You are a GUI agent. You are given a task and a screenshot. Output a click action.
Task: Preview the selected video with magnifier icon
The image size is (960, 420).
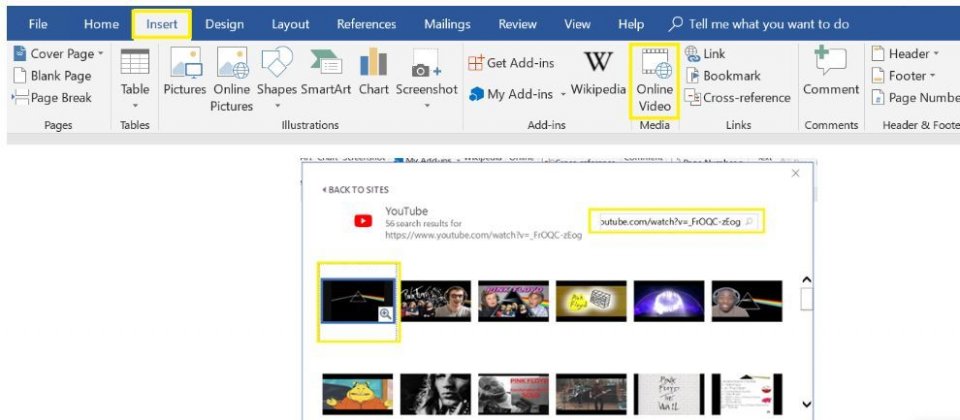[386, 314]
